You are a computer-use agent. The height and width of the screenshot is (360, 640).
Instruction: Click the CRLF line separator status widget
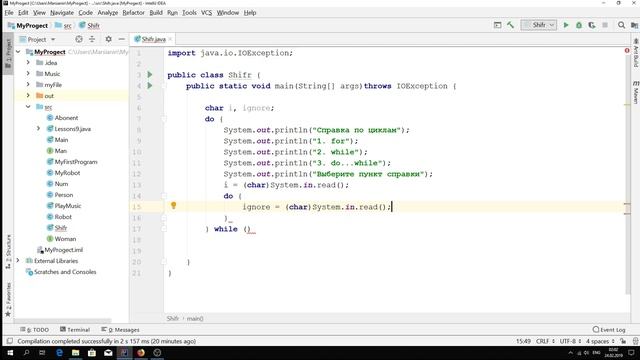[x=545, y=341]
